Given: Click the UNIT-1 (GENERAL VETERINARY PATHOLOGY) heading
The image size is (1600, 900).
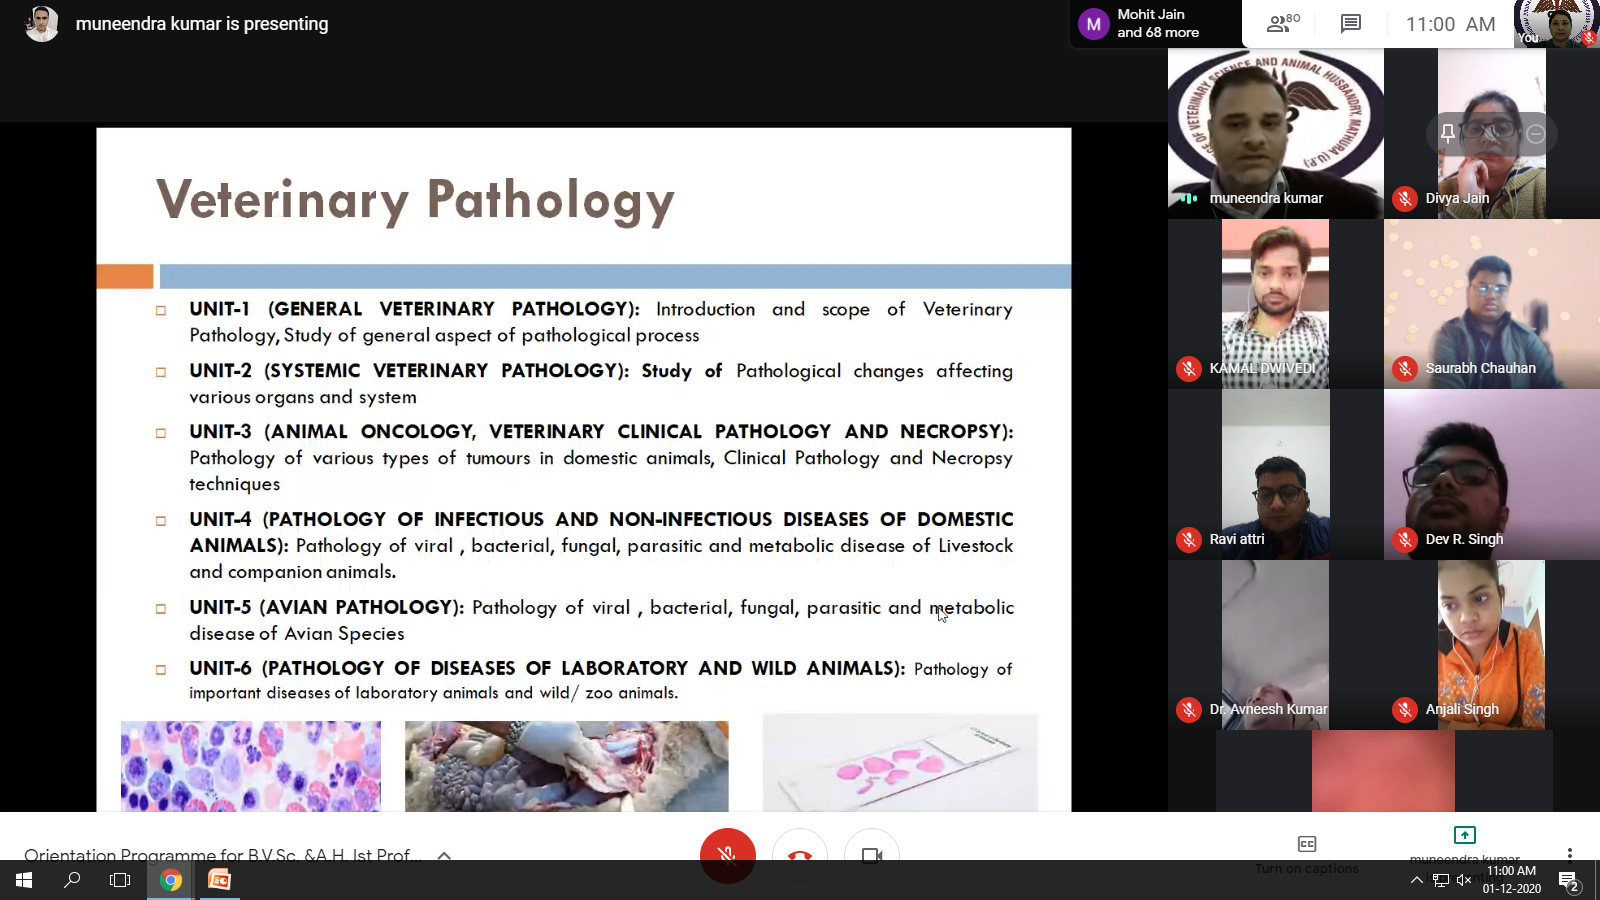Looking at the screenshot, I should pyautogui.click(x=414, y=309).
